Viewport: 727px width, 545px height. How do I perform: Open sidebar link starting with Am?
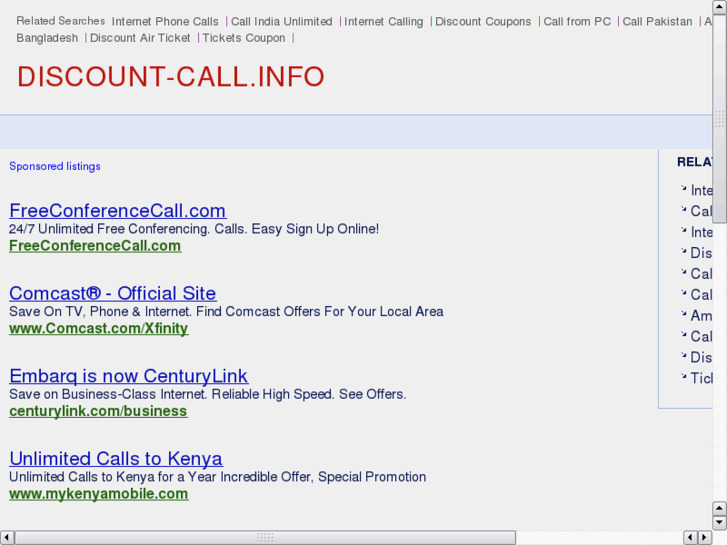[x=701, y=315]
